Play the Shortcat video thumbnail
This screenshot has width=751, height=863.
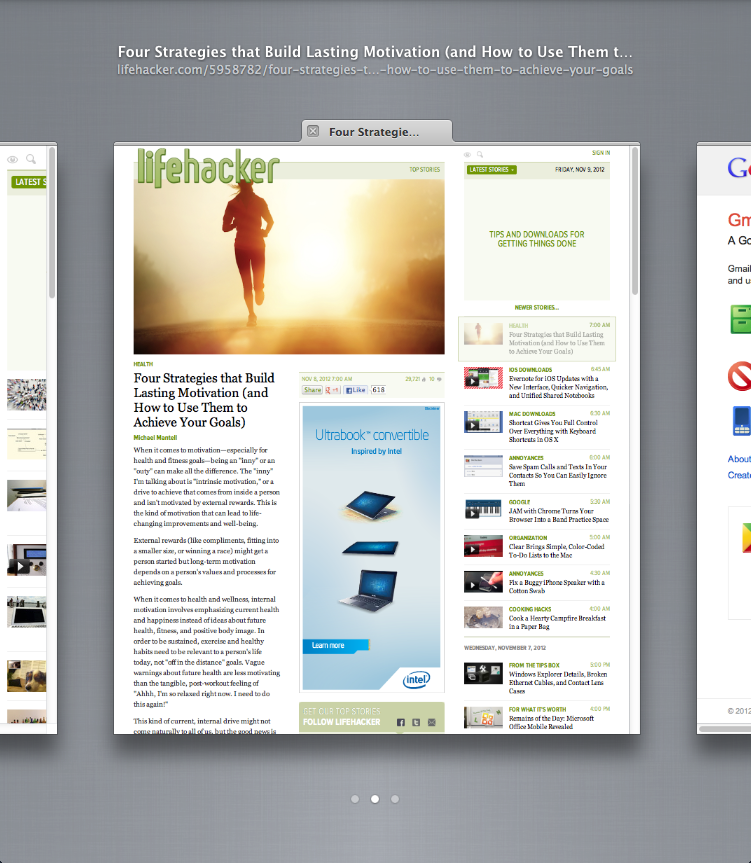(483, 422)
